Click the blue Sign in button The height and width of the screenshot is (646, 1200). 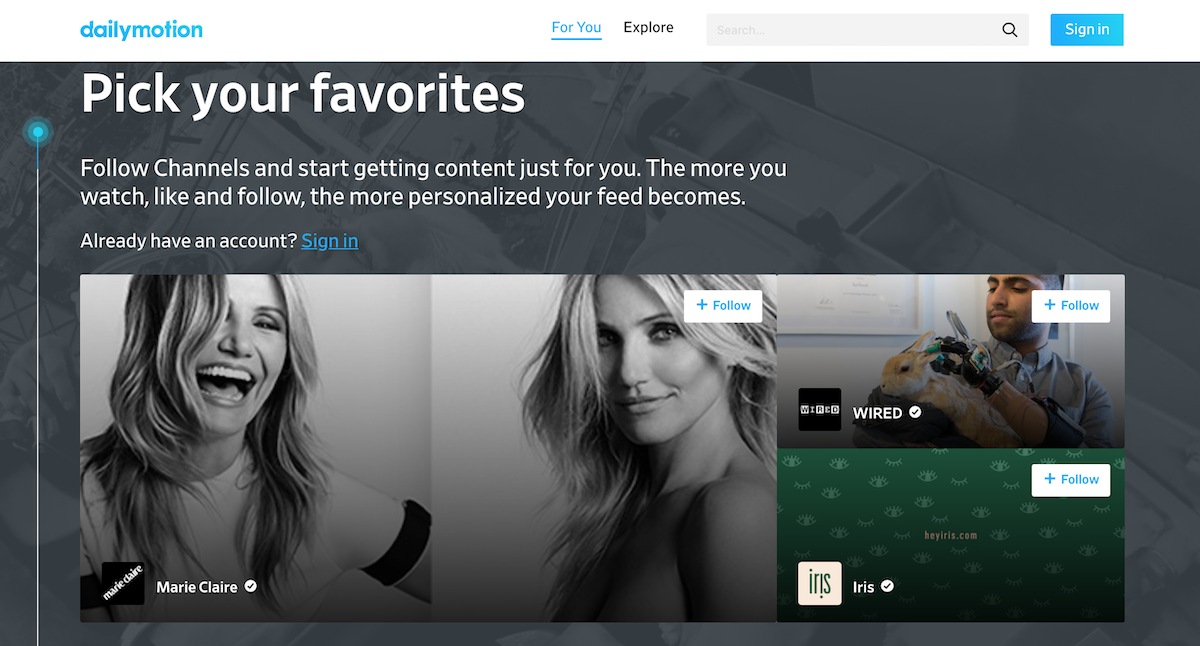point(1087,30)
